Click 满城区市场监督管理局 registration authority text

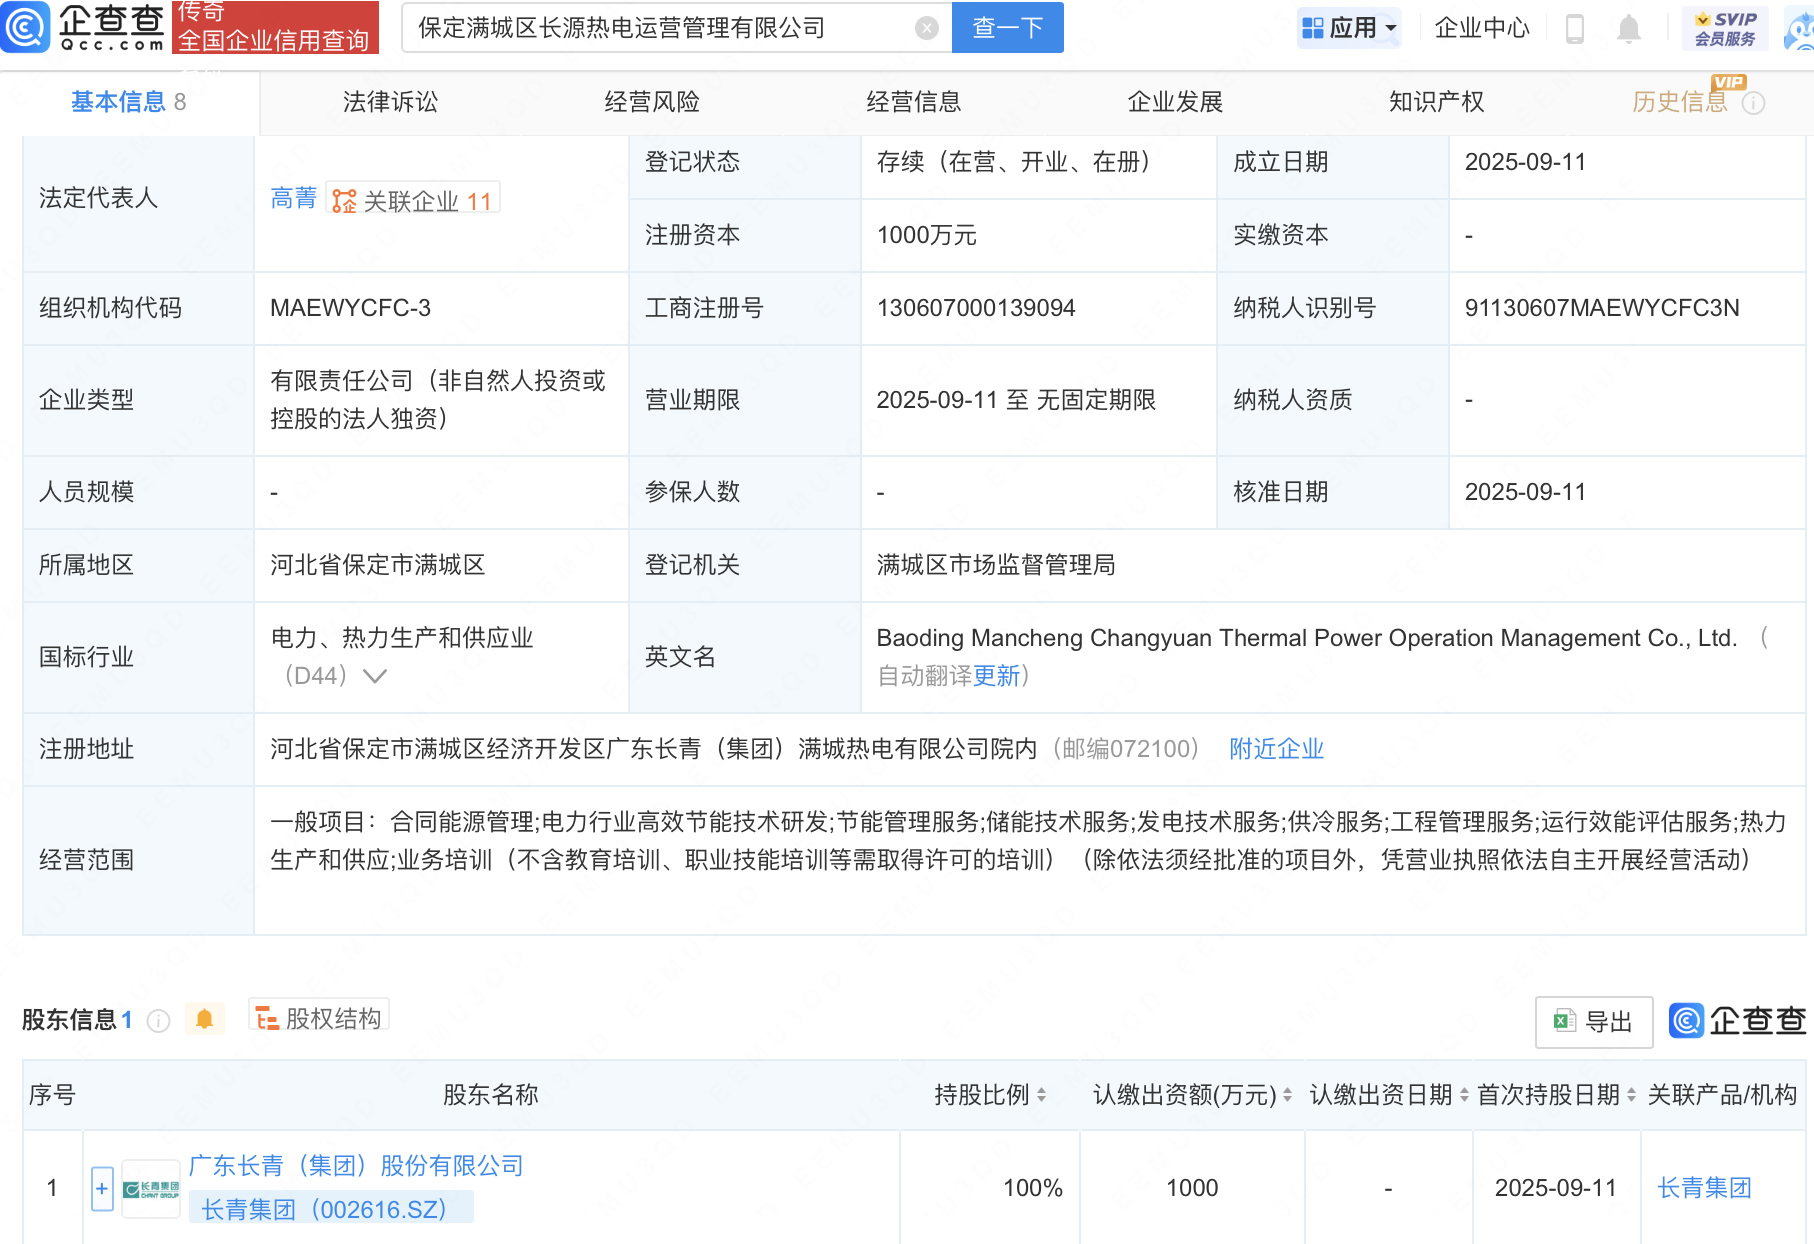996,565
